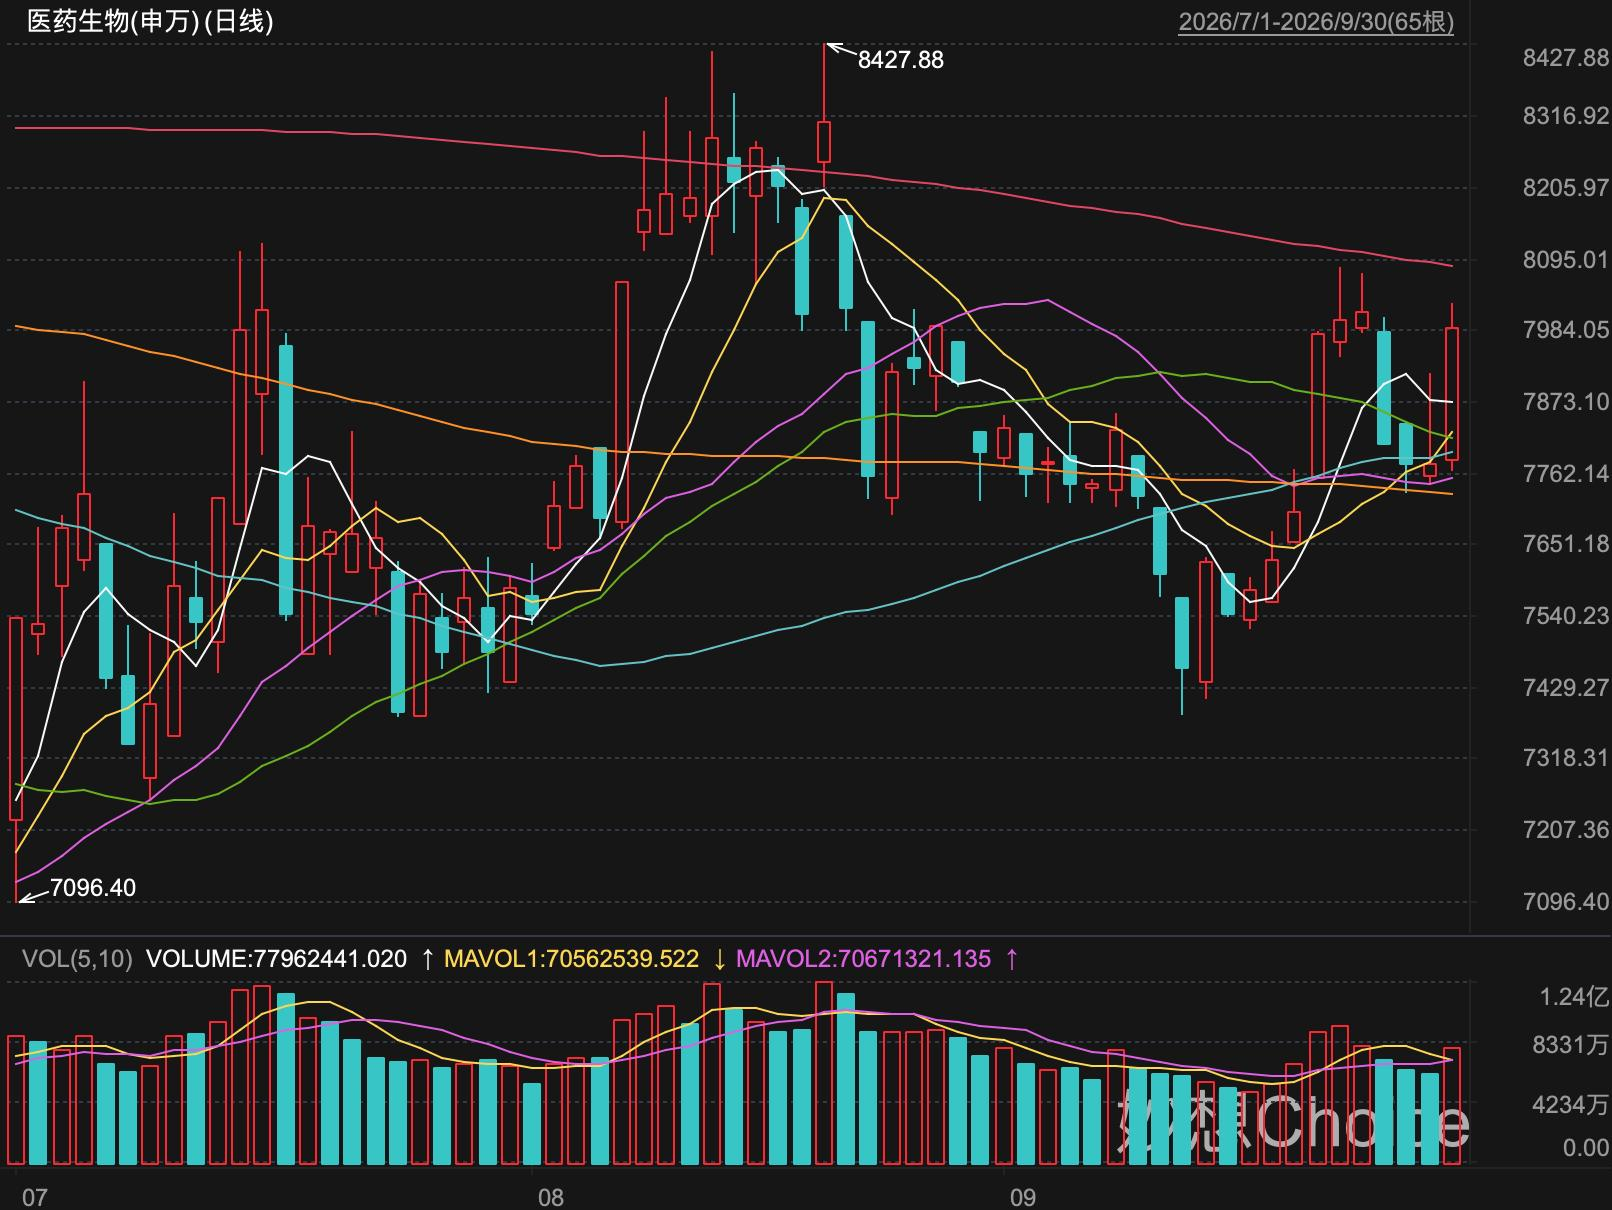Click the 7984.05 price axis label
This screenshot has height=1210, width=1612.
point(1566,330)
